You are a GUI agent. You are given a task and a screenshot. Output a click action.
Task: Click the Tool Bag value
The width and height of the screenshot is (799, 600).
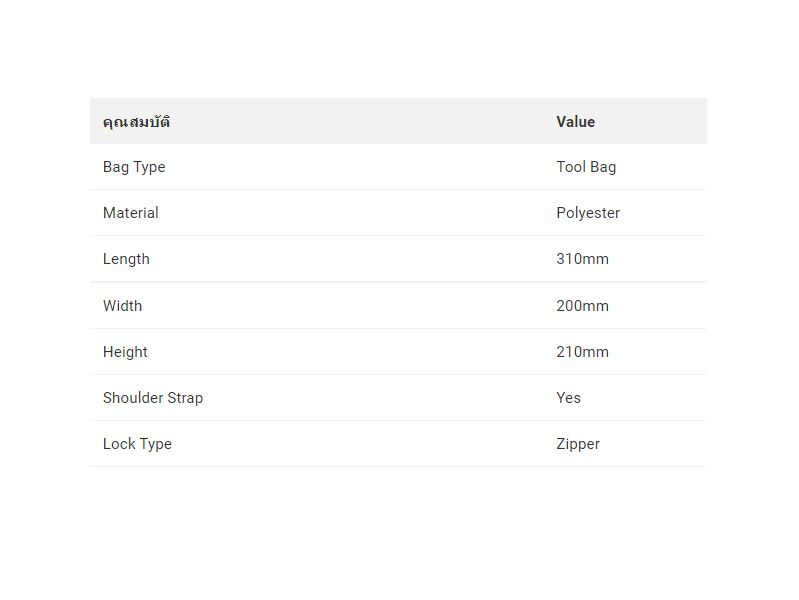click(586, 167)
